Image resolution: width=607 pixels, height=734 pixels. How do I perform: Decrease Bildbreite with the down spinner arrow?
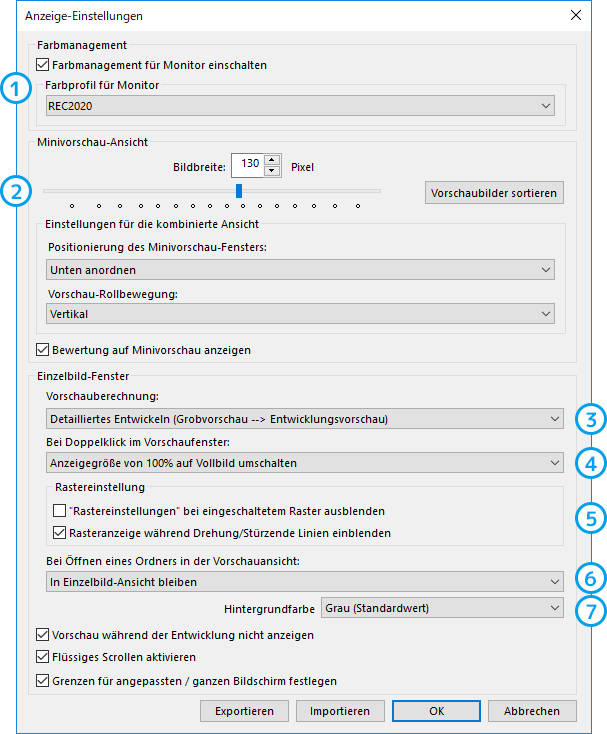[x=271, y=171]
